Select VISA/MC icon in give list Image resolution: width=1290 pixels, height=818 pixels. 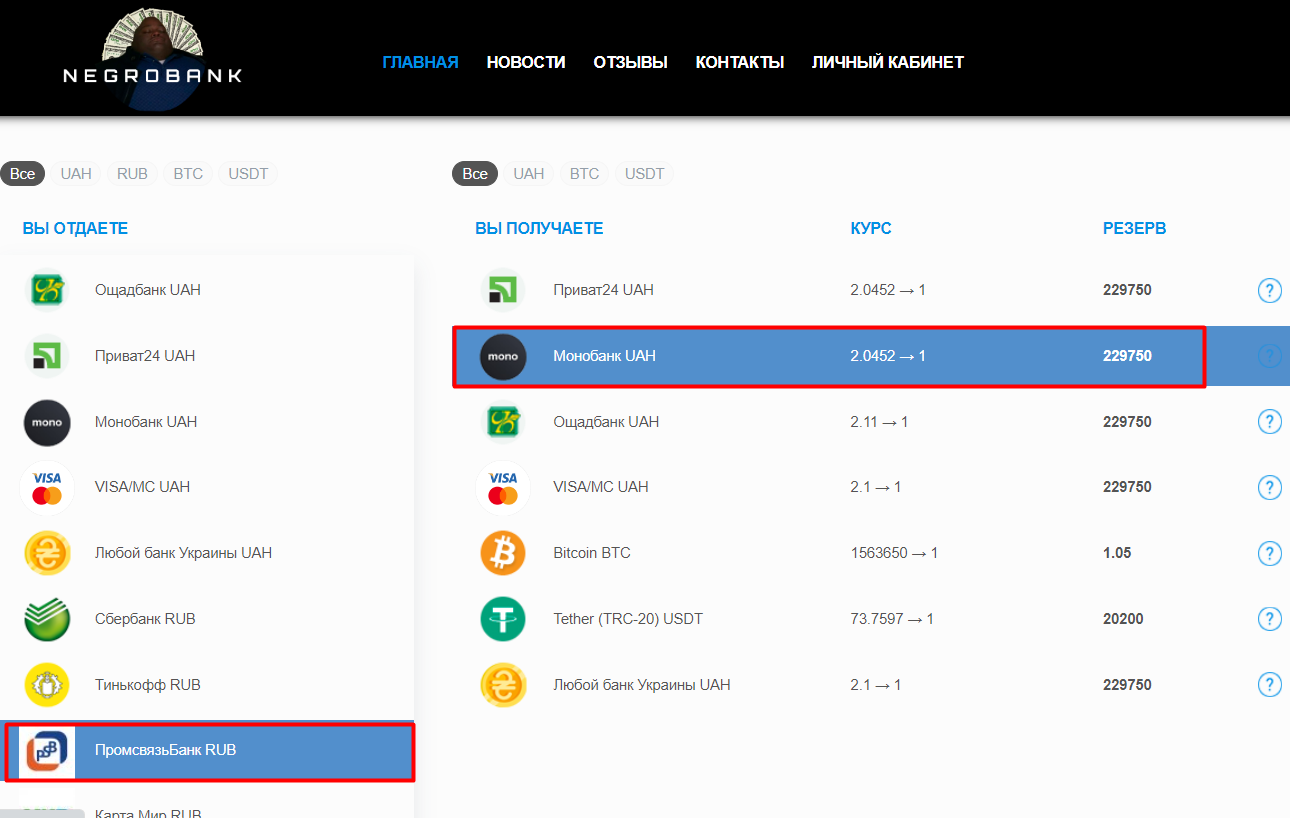(x=47, y=487)
